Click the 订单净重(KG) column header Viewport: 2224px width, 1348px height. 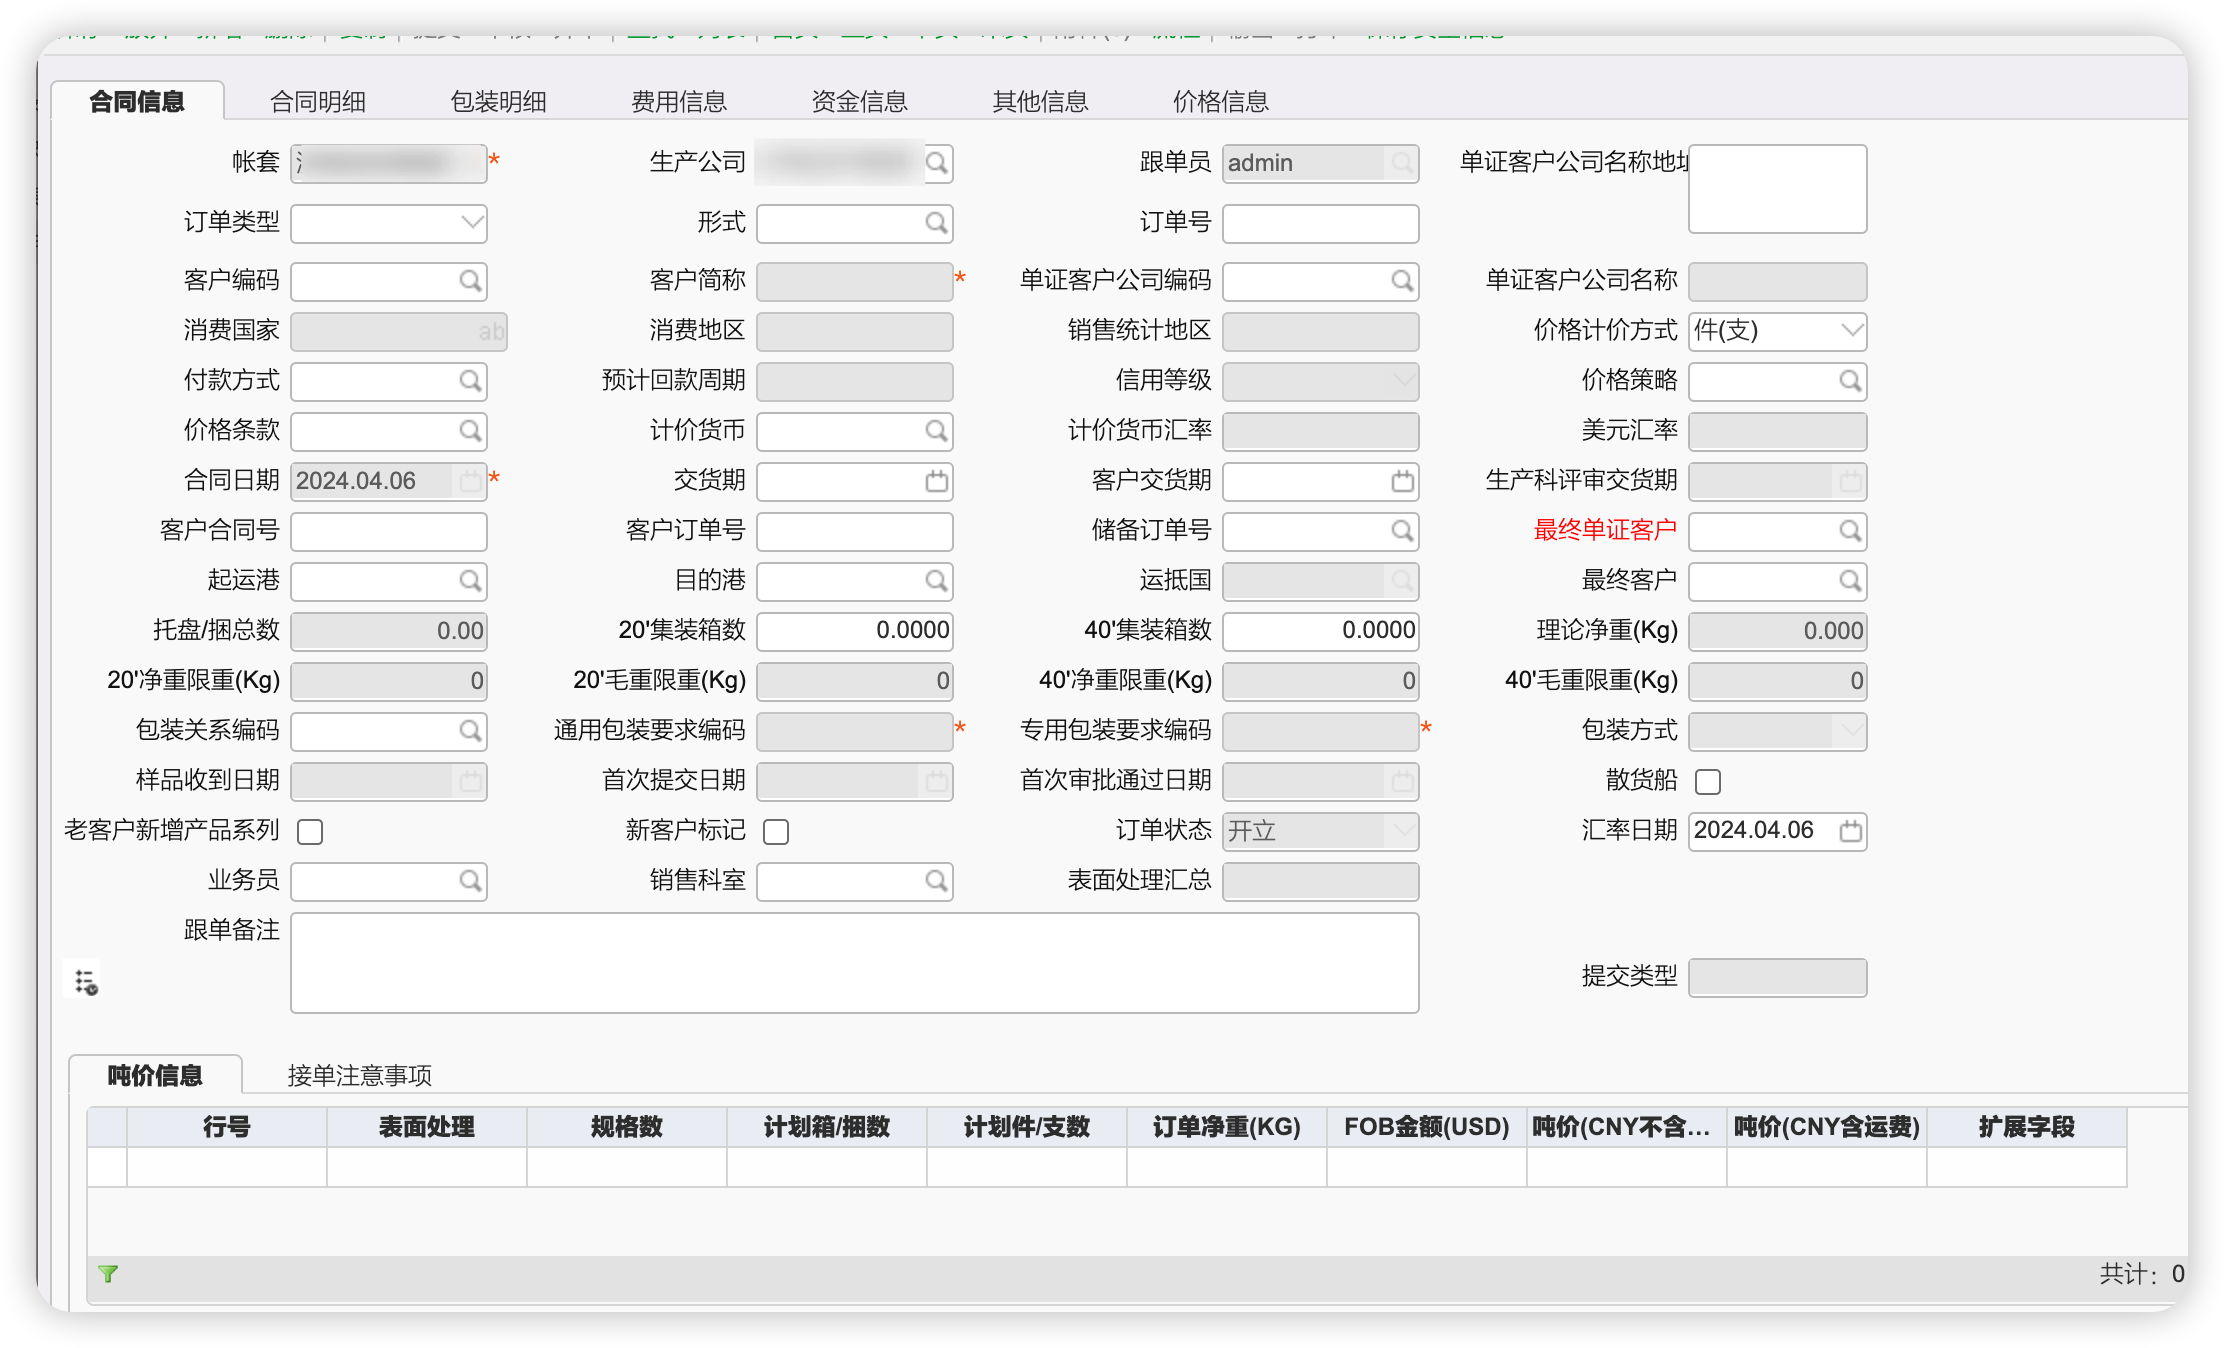pyautogui.click(x=1227, y=1127)
